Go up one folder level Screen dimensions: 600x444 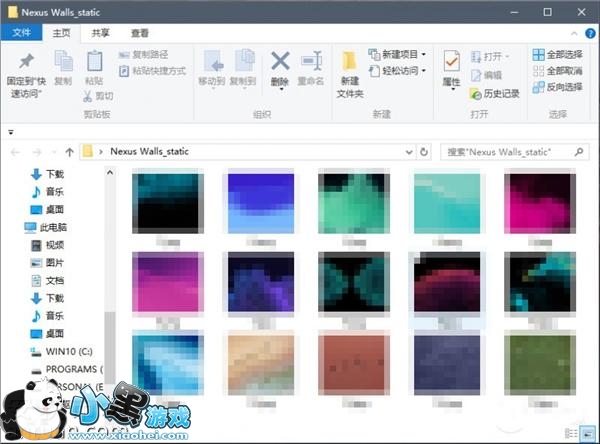[x=69, y=152]
